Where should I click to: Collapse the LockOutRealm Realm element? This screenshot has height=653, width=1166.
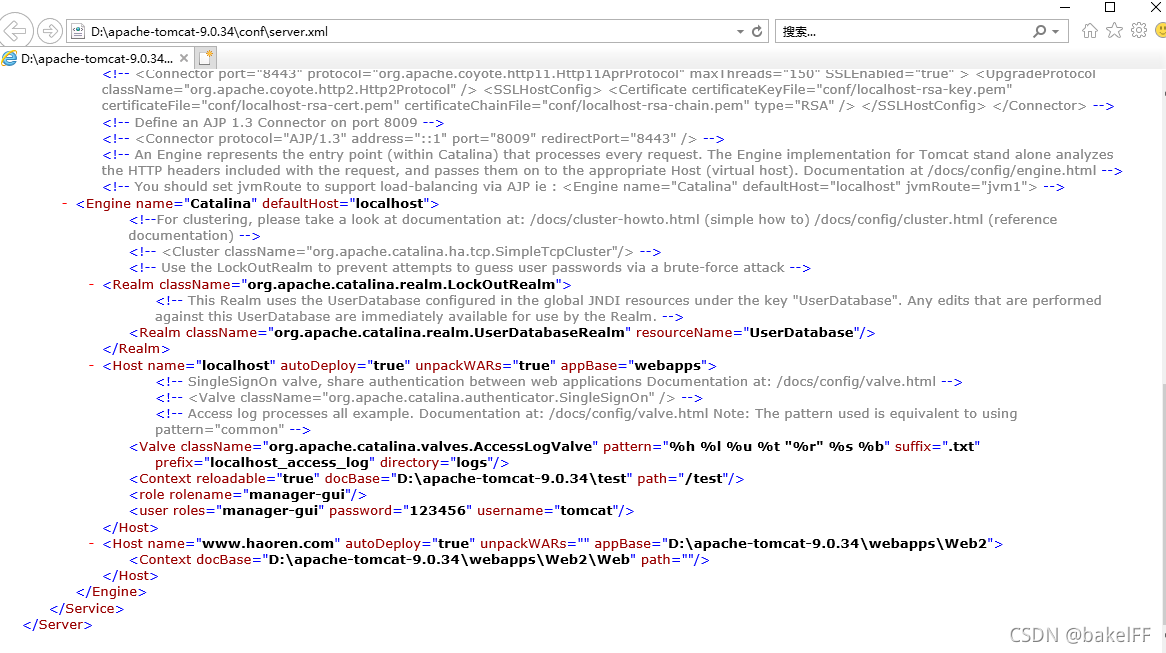91,285
